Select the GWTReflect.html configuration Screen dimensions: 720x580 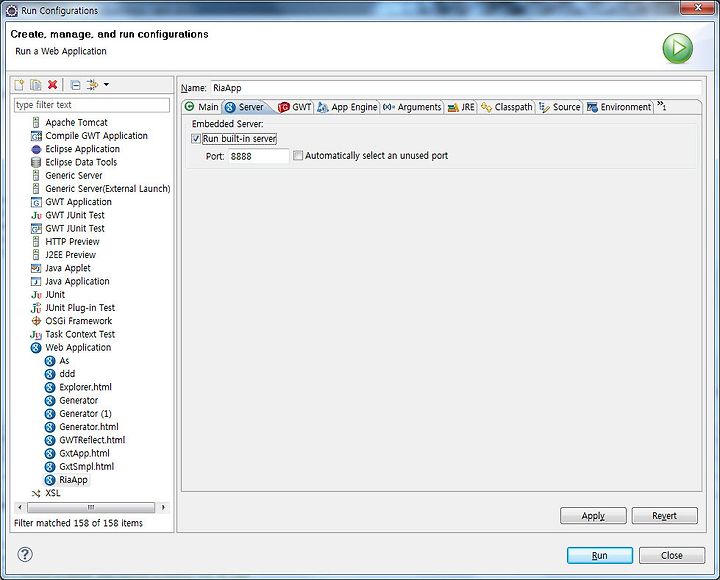pos(92,440)
